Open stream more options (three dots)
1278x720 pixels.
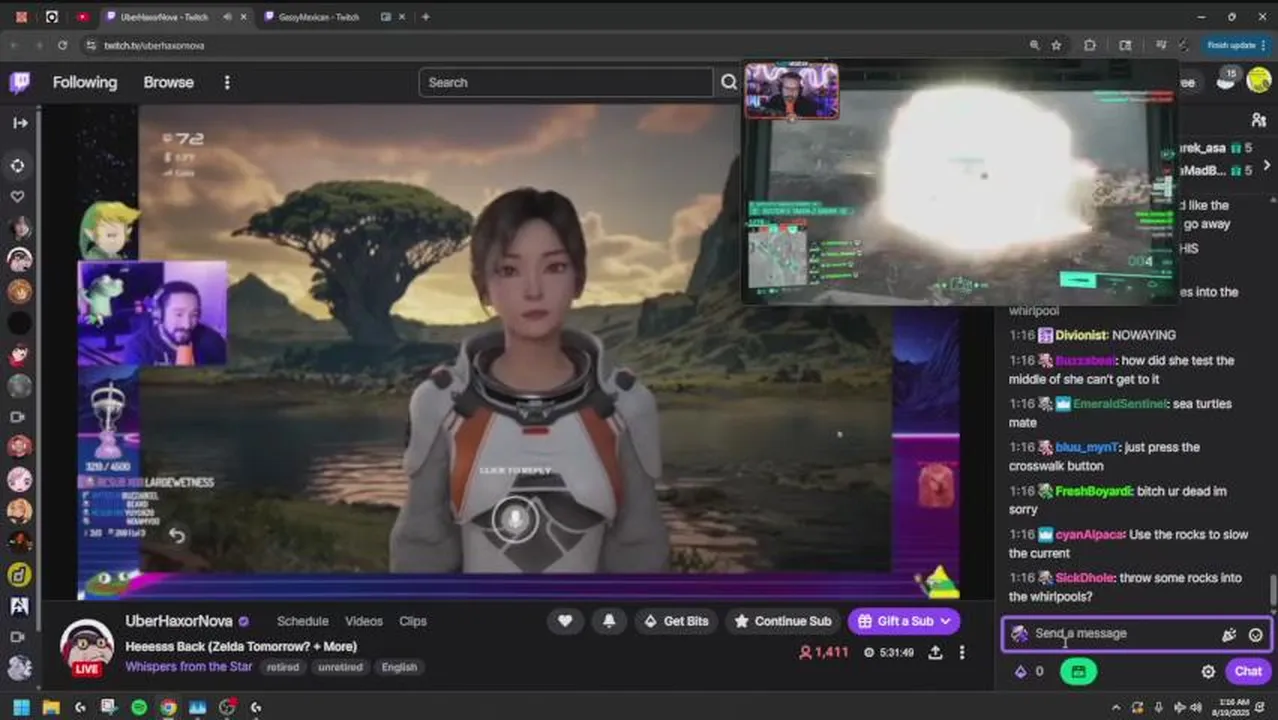coord(962,652)
